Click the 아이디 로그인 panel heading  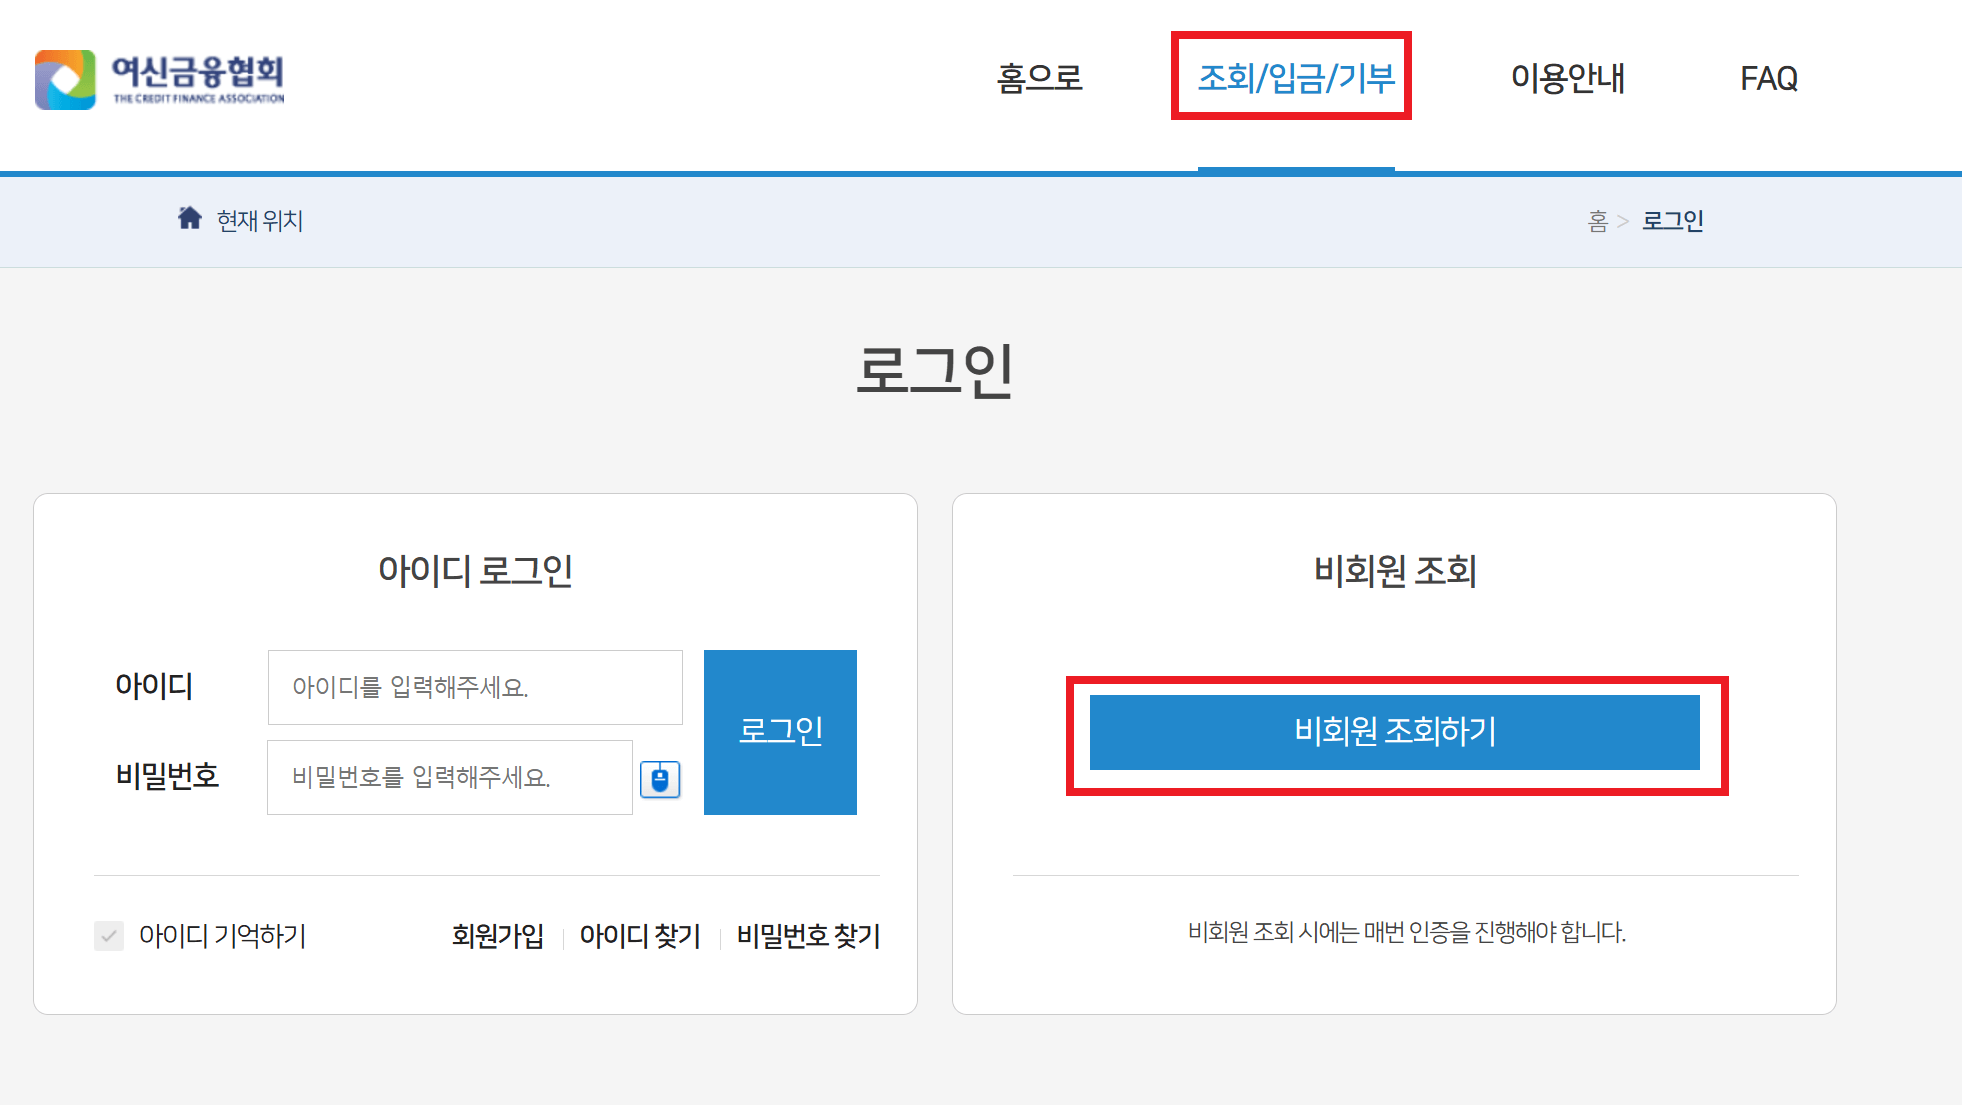point(475,571)
